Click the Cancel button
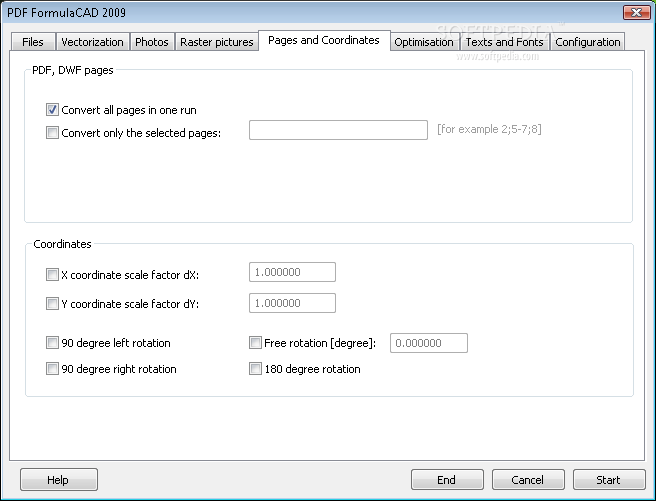 coord(528,480)
